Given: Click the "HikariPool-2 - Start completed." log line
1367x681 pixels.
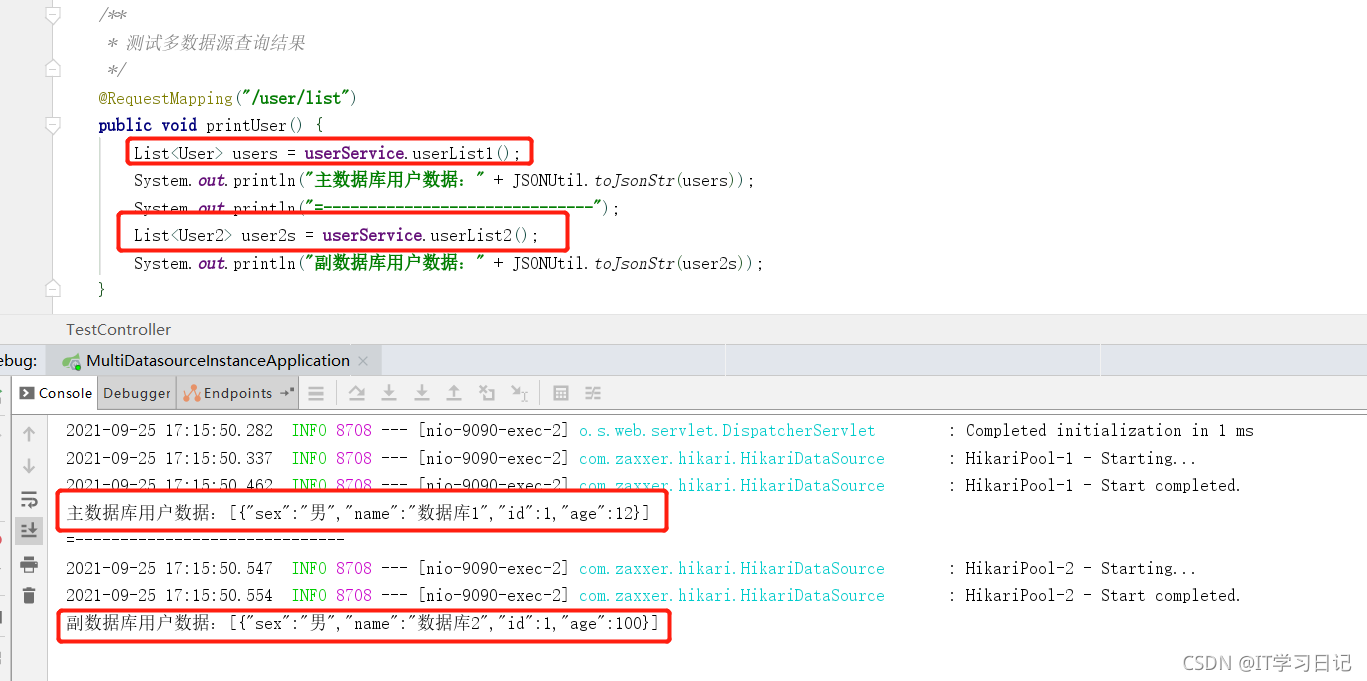Looking at the screenshot, I should pyautogui.click(x=653, y=596).
